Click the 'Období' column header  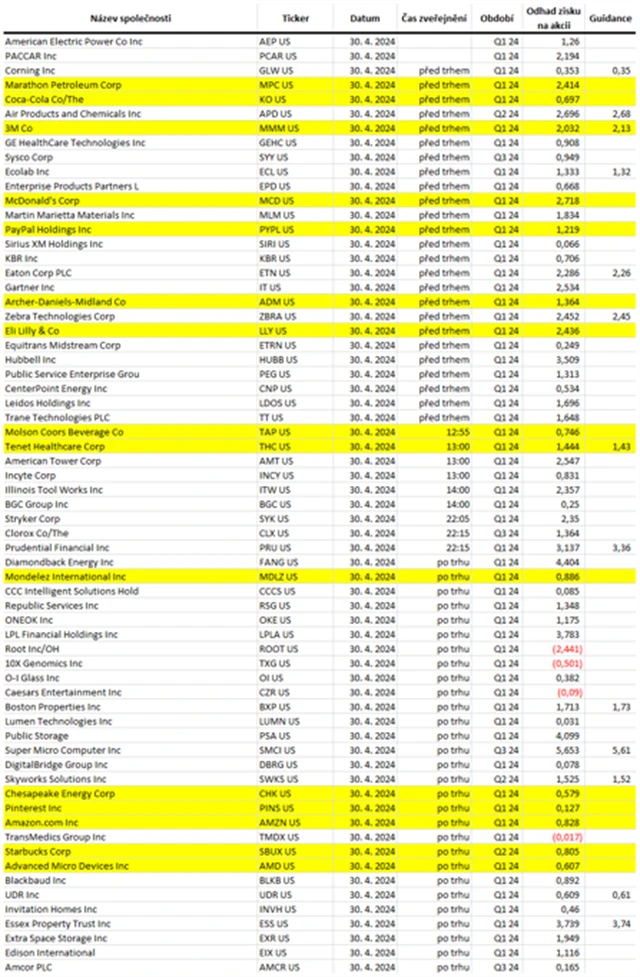[497, 19]
